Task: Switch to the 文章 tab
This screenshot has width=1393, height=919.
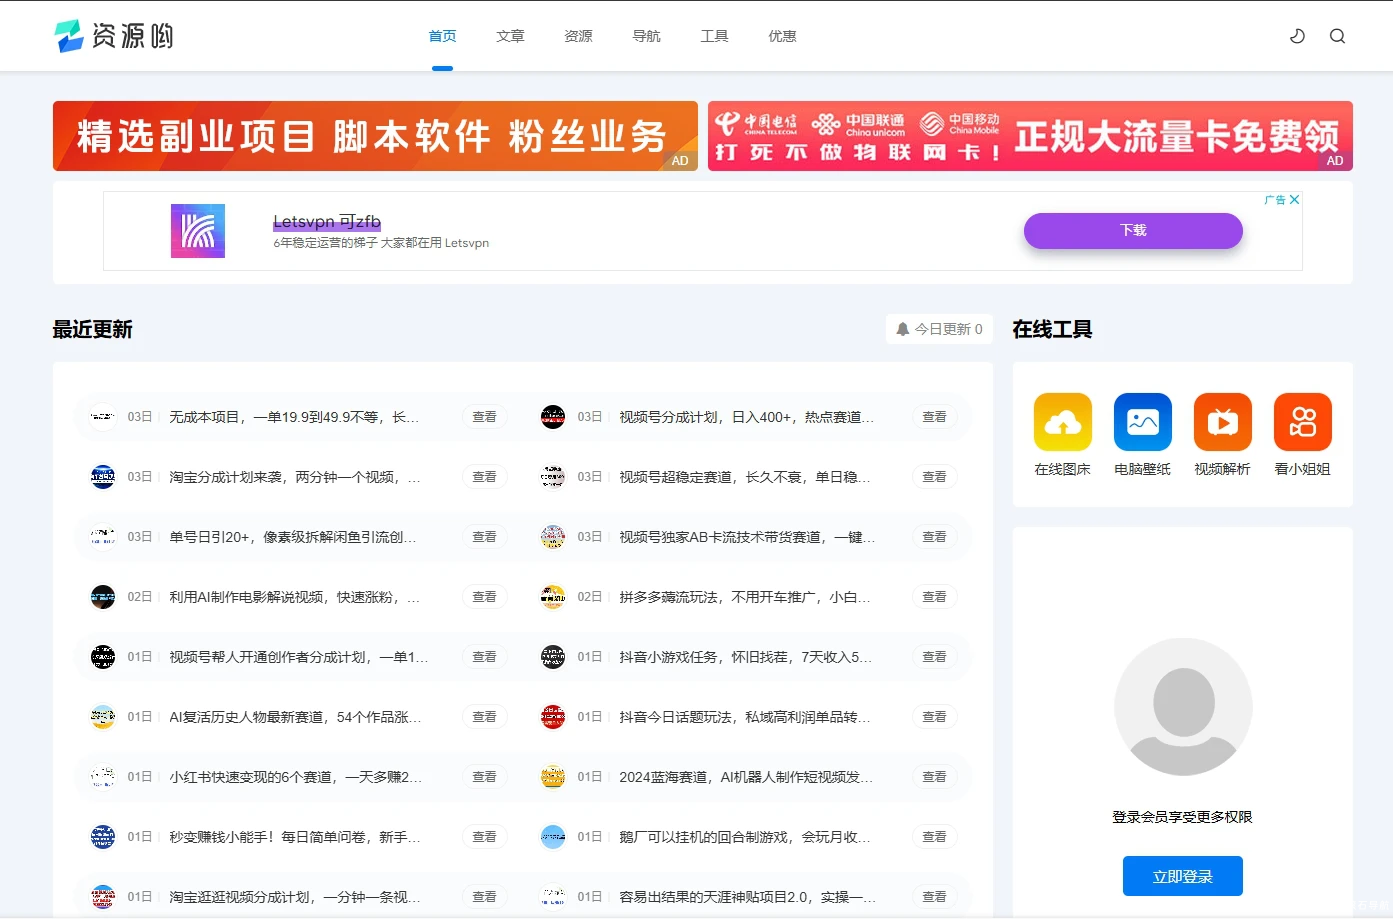Action: click(x=510, y=36)
